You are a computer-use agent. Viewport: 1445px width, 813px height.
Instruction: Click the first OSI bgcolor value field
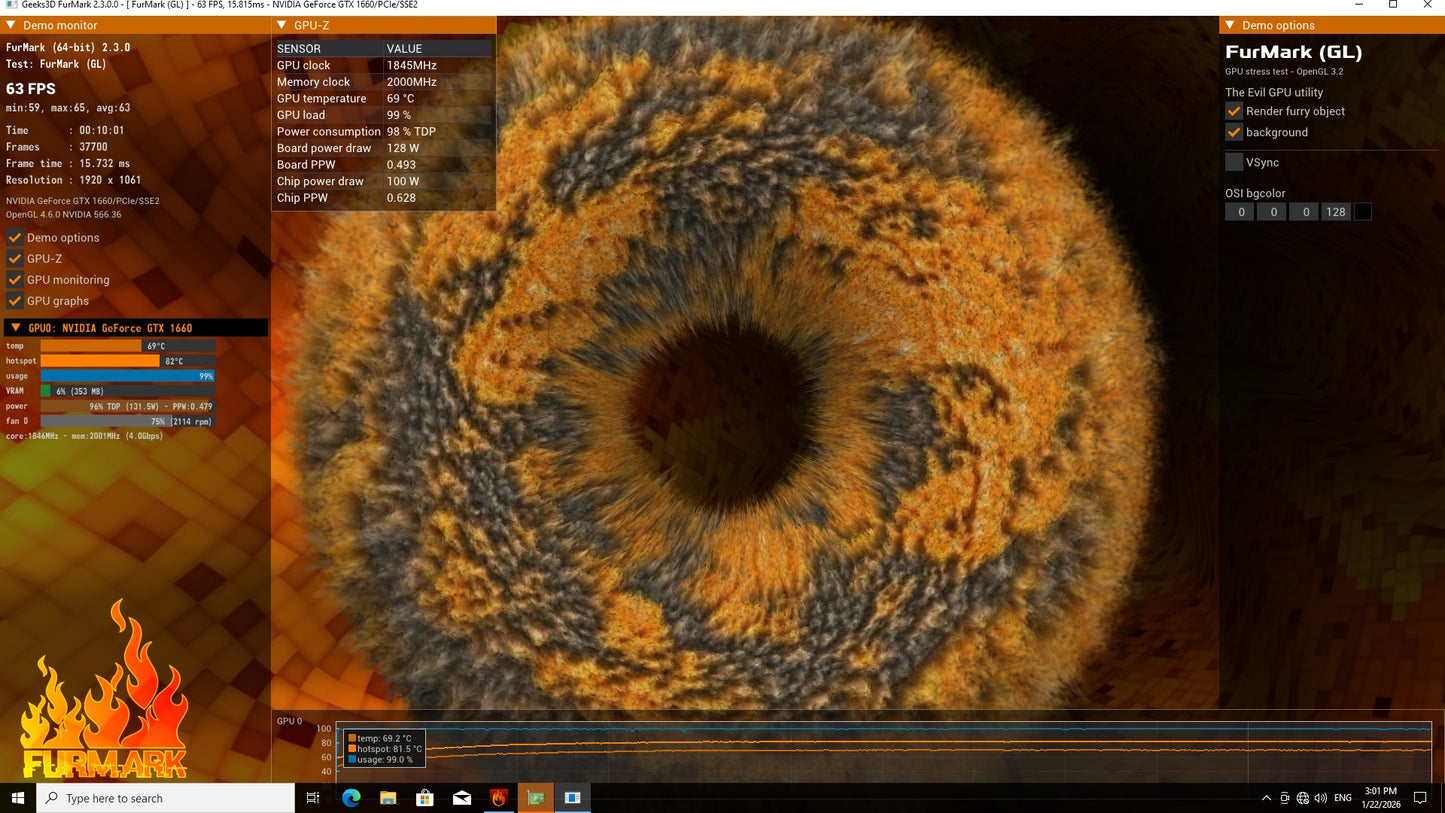pos(1240,212)
